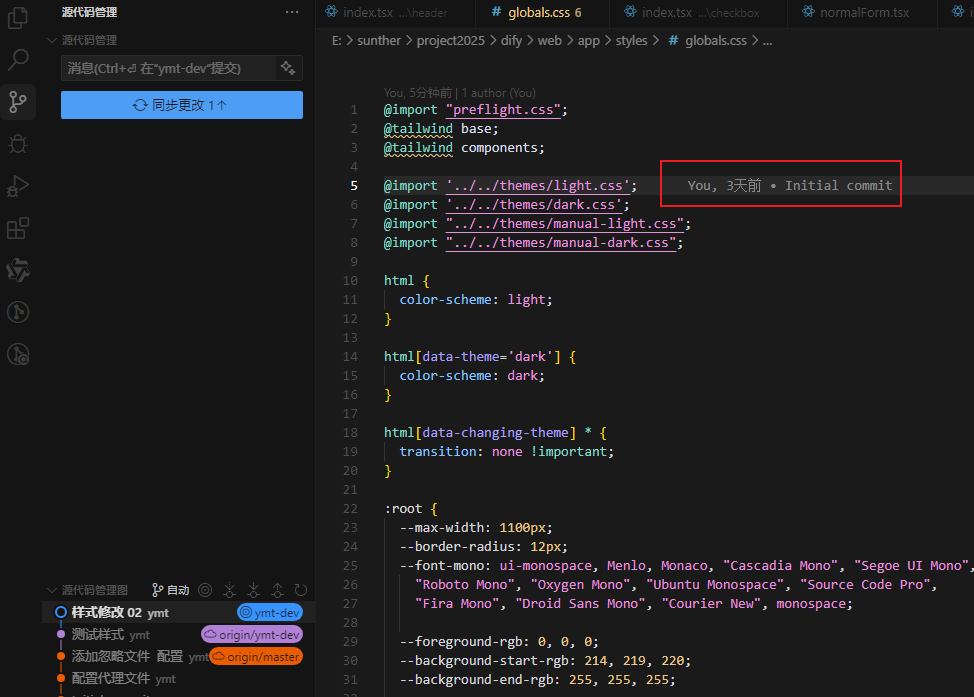
Task: Open the source control more-actions menu
Action: pos(292,11)
